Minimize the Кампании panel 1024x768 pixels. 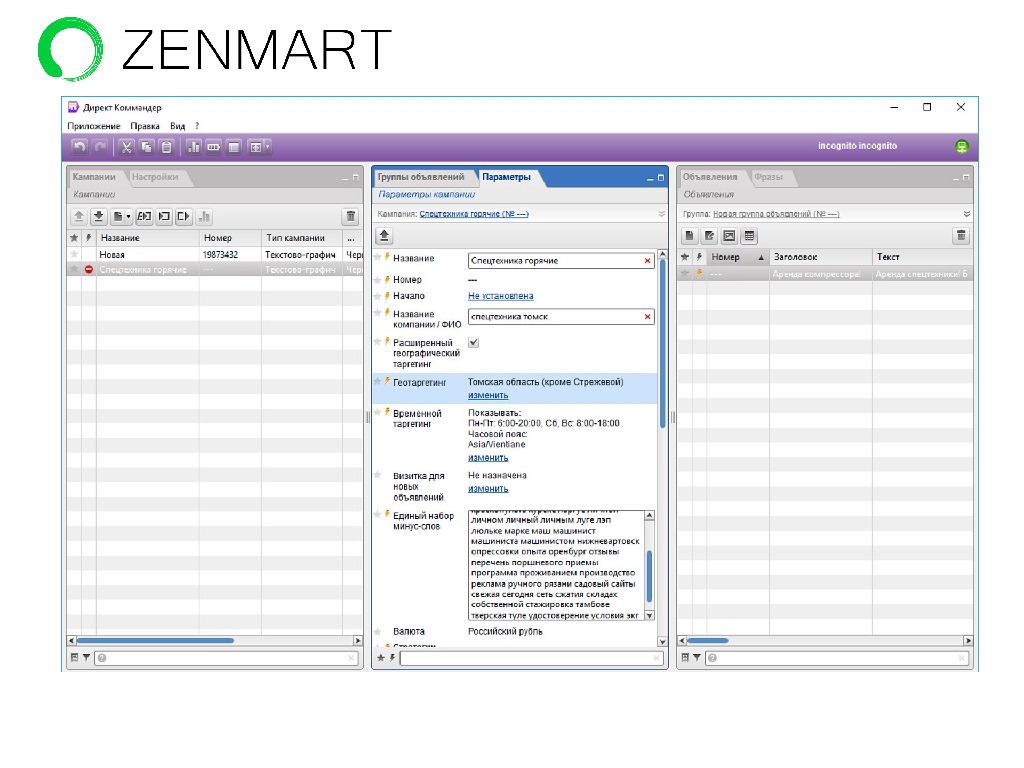345,178
